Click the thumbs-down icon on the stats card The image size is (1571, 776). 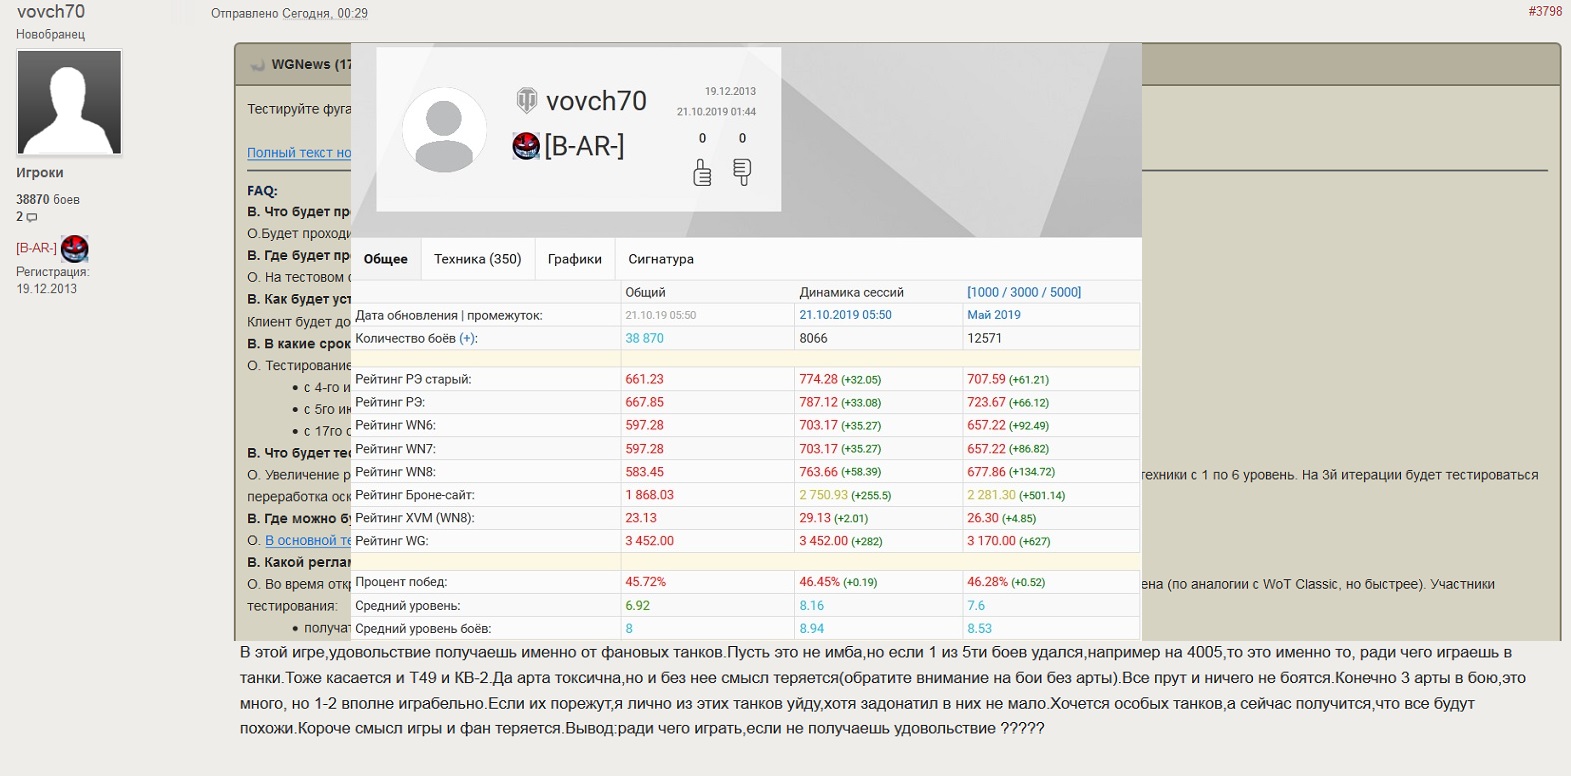pos(742,172)
